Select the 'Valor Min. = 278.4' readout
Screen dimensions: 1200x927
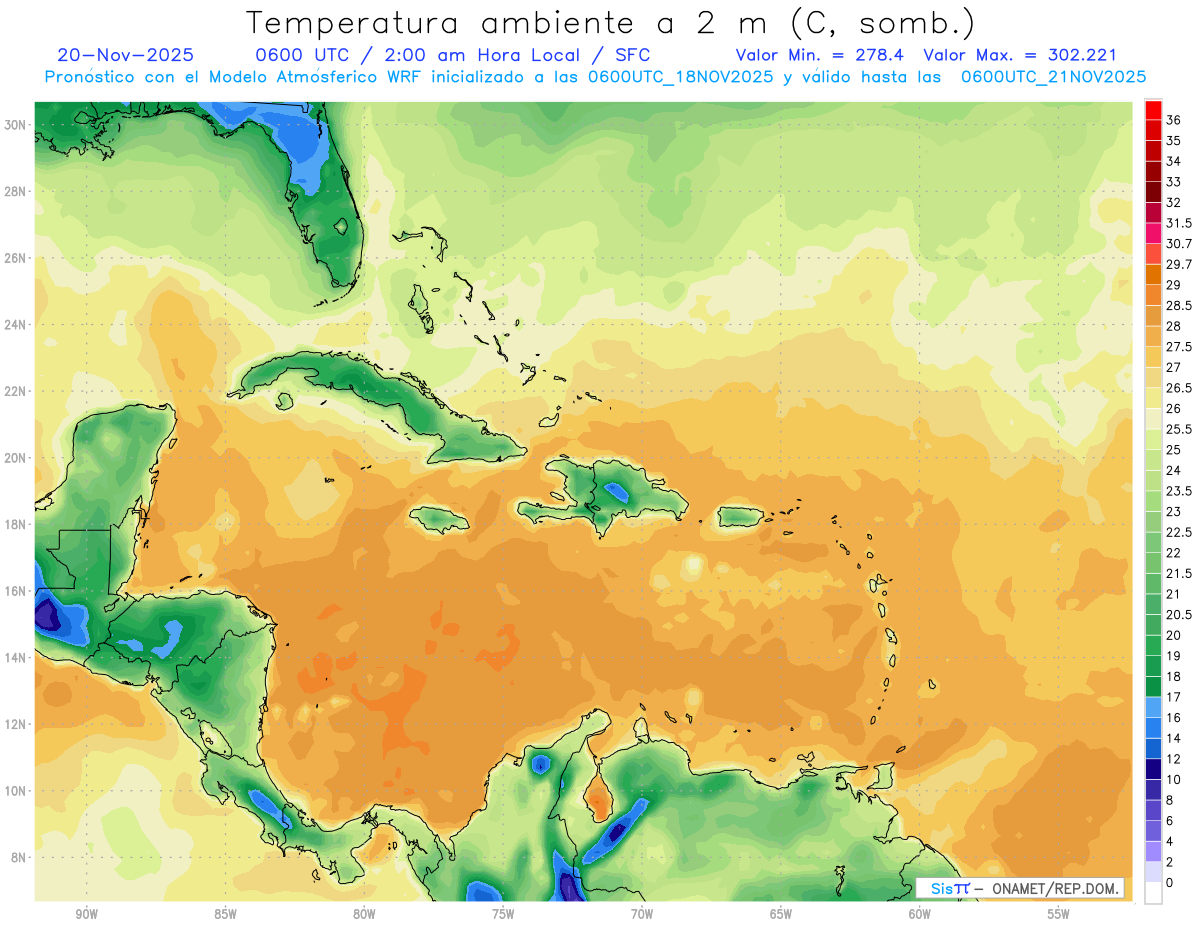(819, 55)
